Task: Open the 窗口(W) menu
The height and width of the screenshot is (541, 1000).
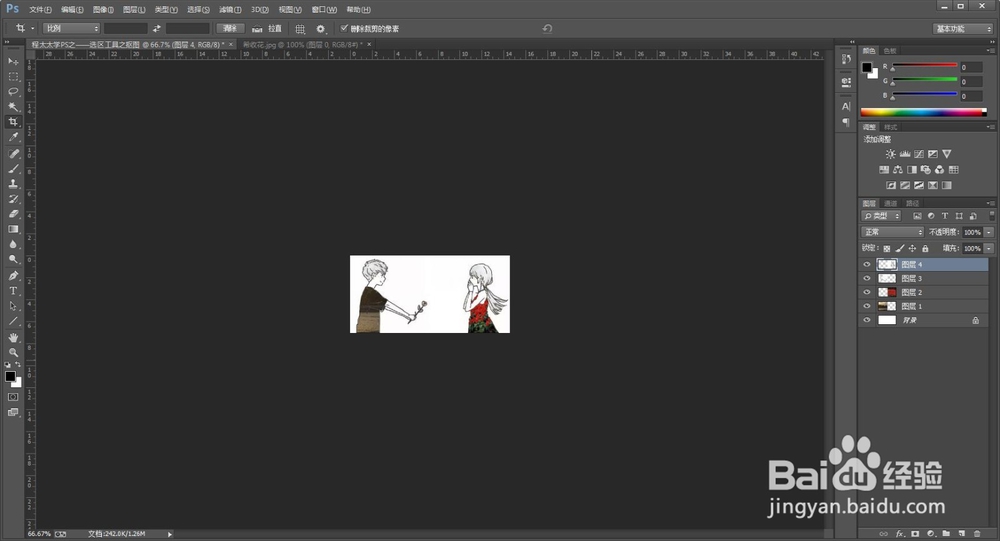Action: [324, 10]
